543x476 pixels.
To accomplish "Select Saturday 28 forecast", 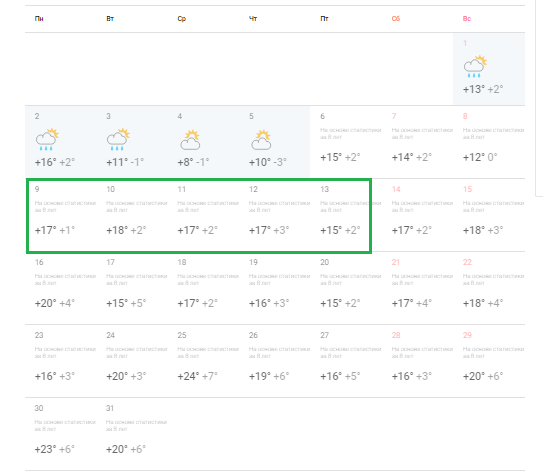I will (x=417, y=361).
